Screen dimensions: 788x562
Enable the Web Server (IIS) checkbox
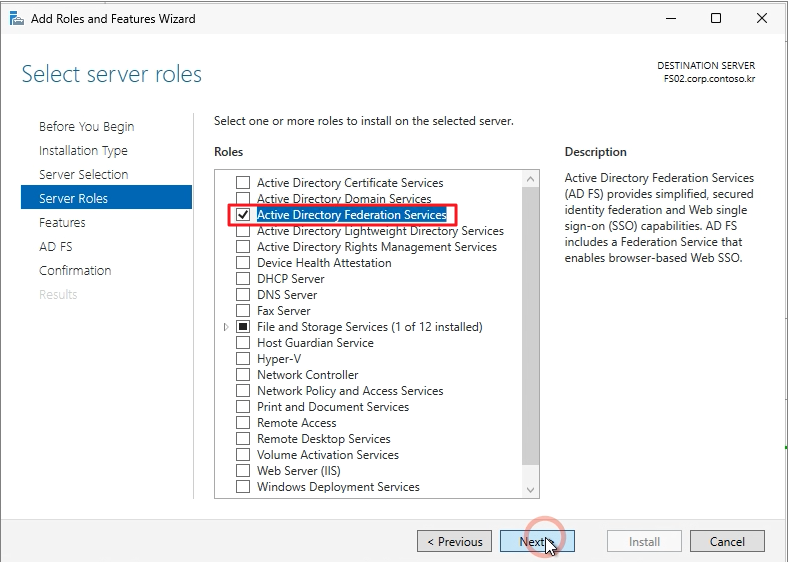click(243, 471)
